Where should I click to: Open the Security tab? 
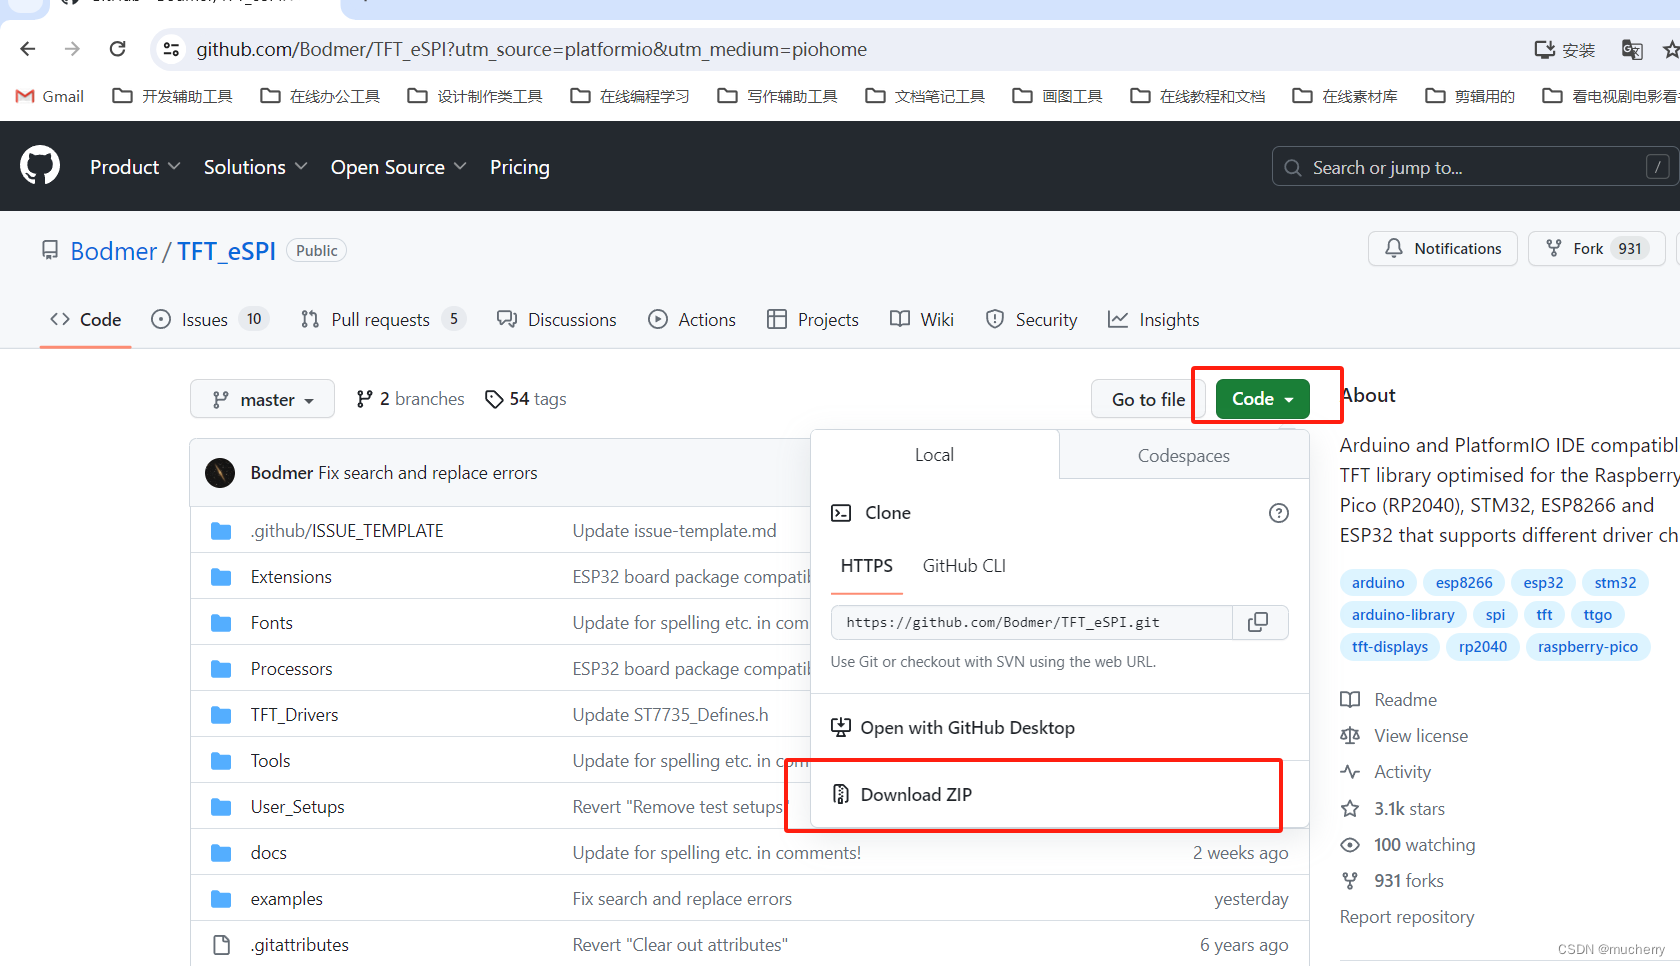(x=1031, y=319)
